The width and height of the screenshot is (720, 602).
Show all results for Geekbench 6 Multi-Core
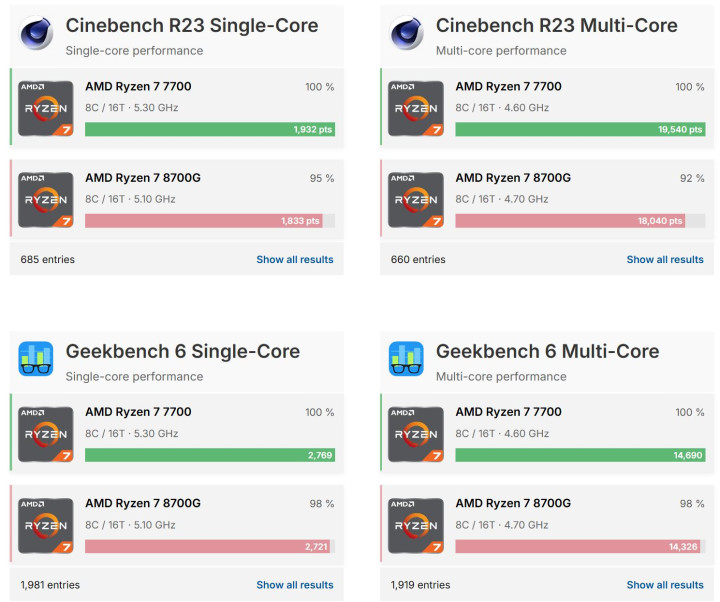click(665, 585)
